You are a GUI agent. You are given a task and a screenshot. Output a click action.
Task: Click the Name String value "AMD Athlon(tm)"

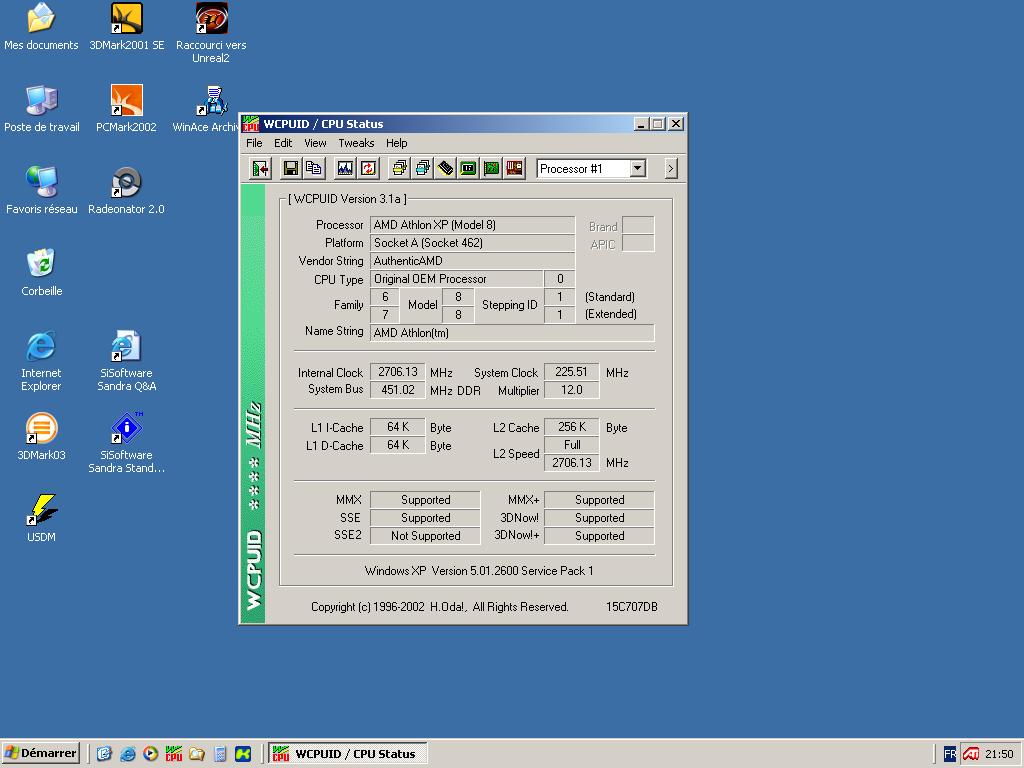click(512, 332)
